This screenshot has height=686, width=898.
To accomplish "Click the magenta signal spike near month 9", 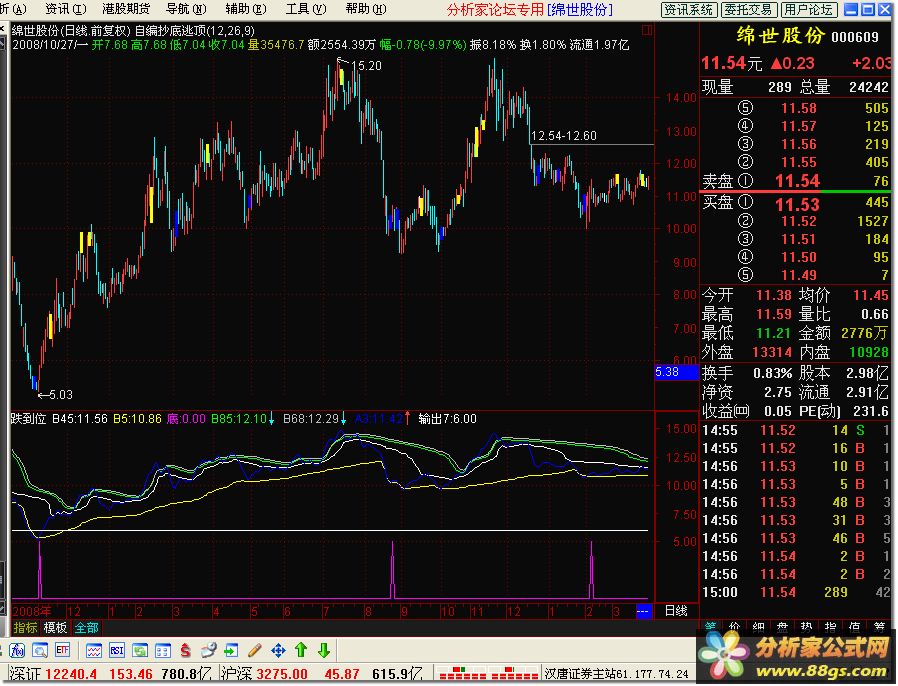I will 392,570.
